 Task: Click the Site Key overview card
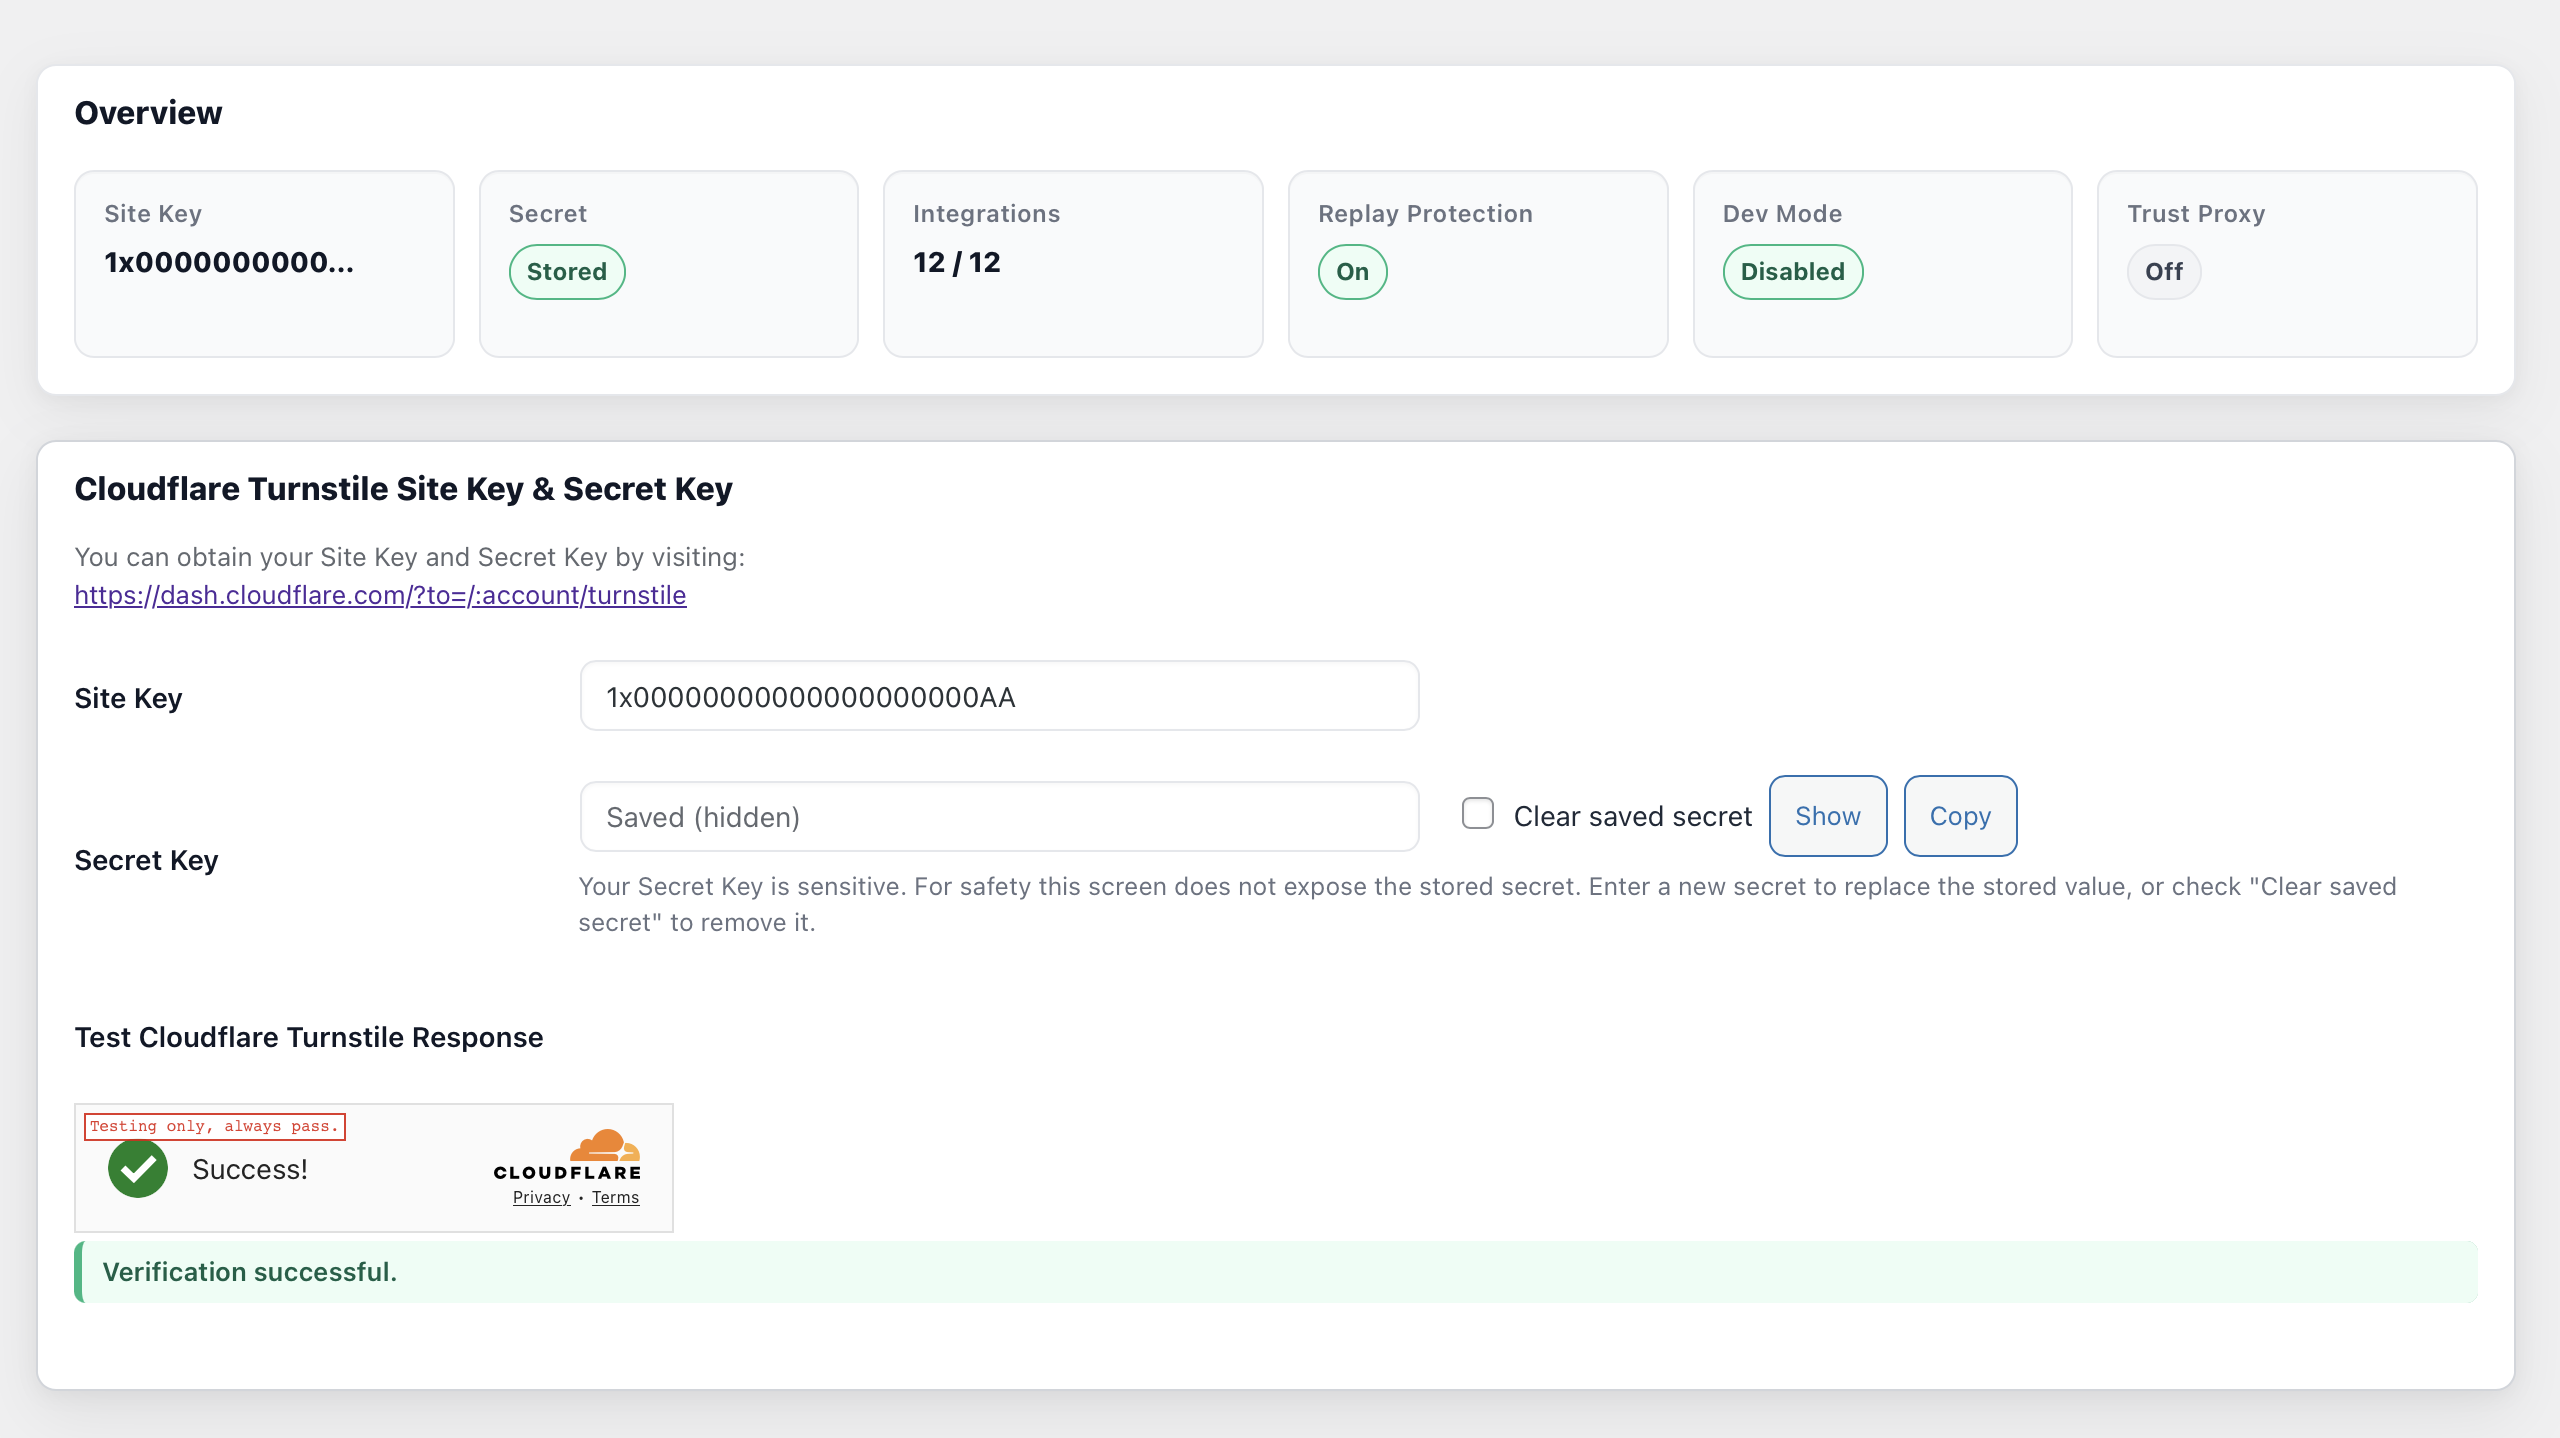tap(264, 263)
